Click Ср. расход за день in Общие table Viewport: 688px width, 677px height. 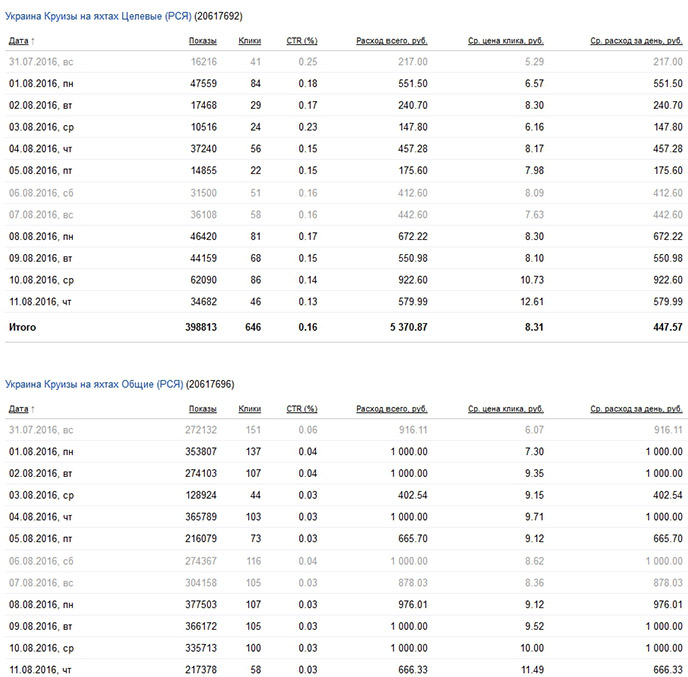(x=633, y=409)
